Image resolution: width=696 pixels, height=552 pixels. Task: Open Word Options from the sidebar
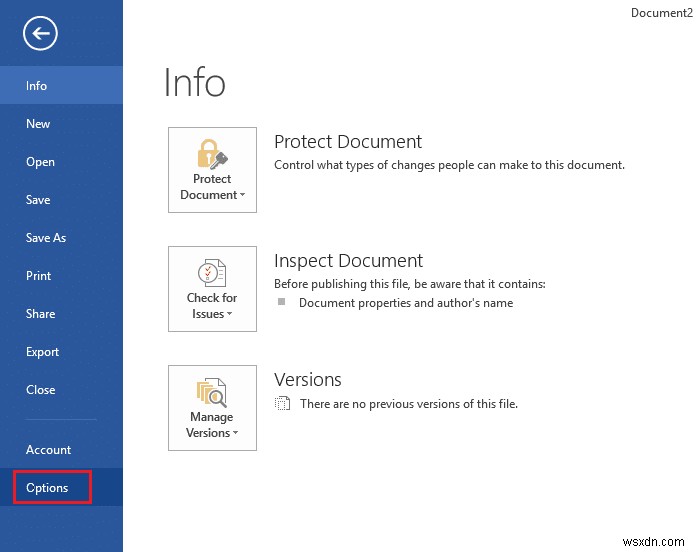click(61, 487)
